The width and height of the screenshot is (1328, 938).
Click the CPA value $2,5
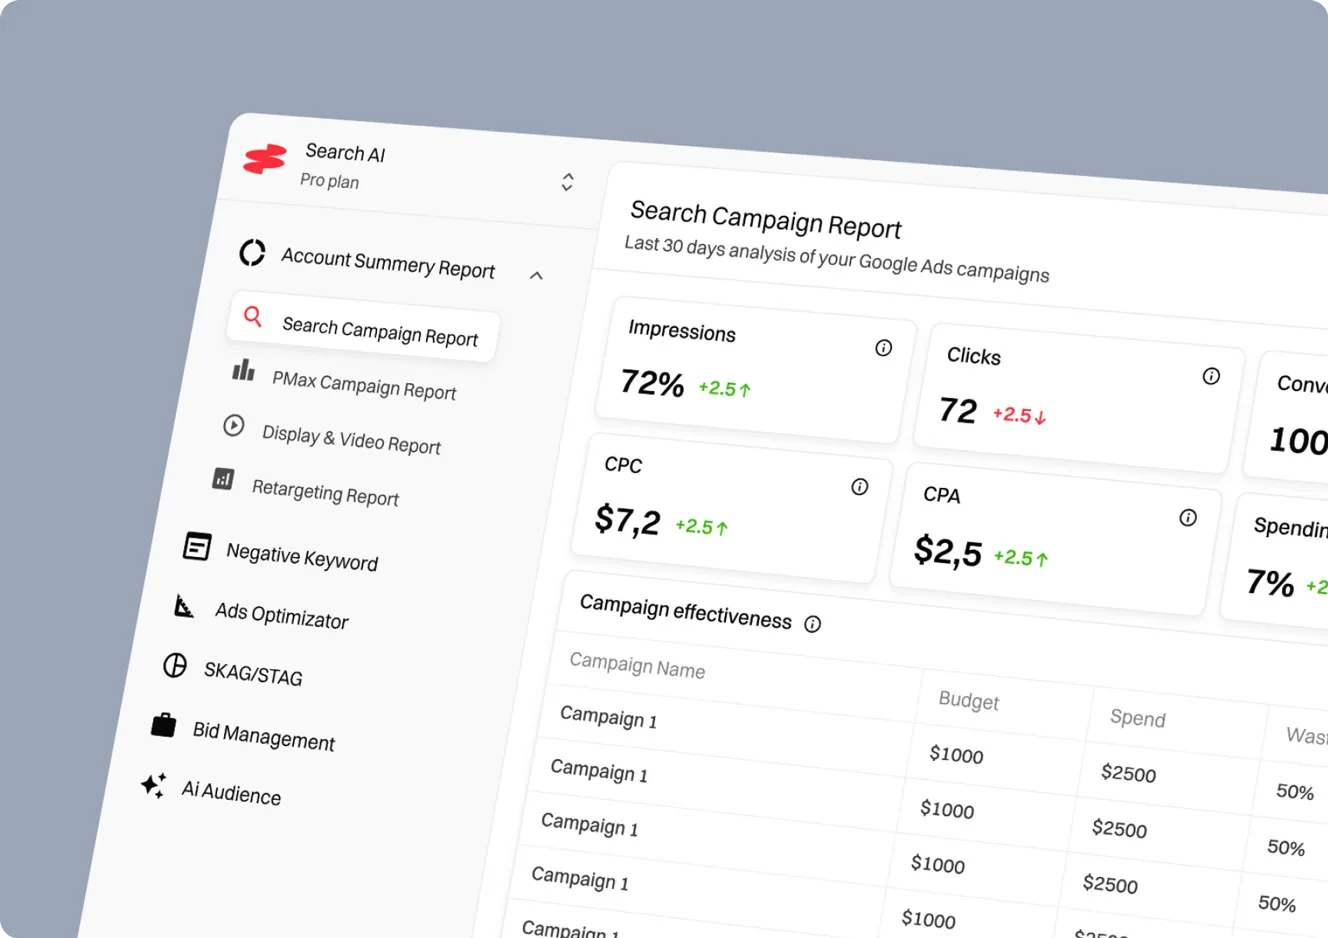948,551
